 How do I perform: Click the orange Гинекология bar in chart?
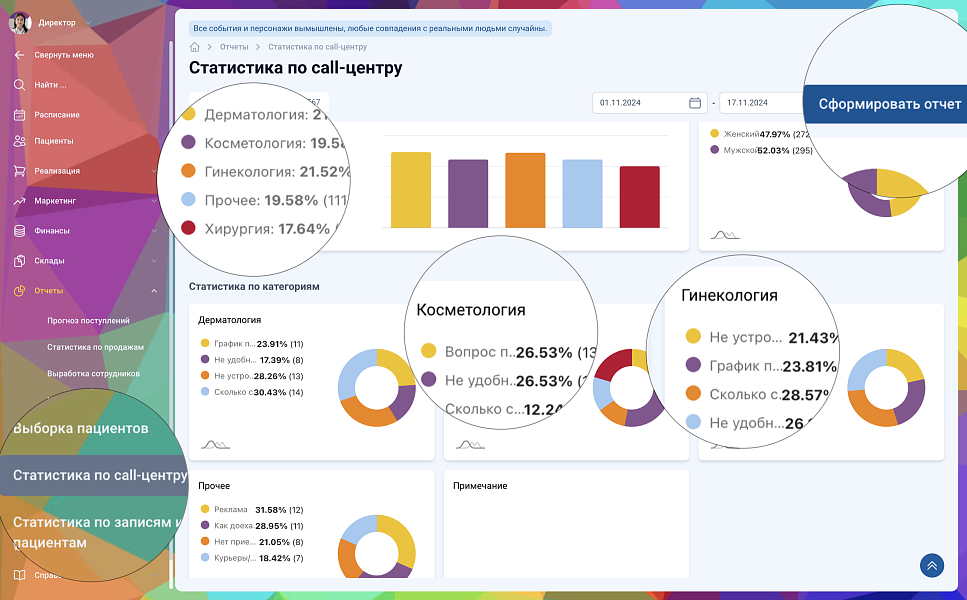point(525,191)
